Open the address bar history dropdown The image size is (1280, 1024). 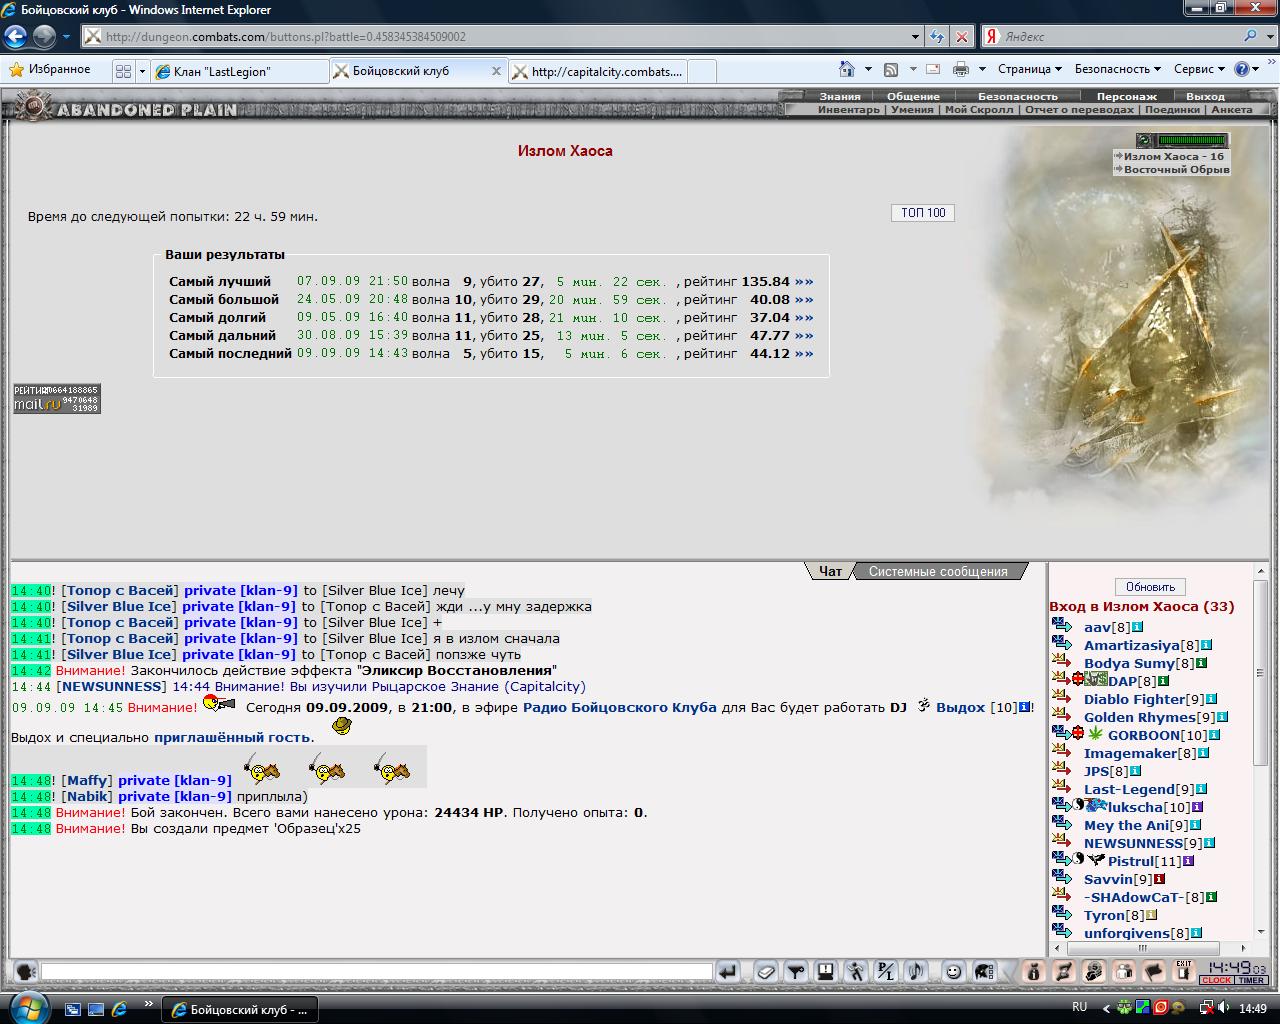[916, 37]
